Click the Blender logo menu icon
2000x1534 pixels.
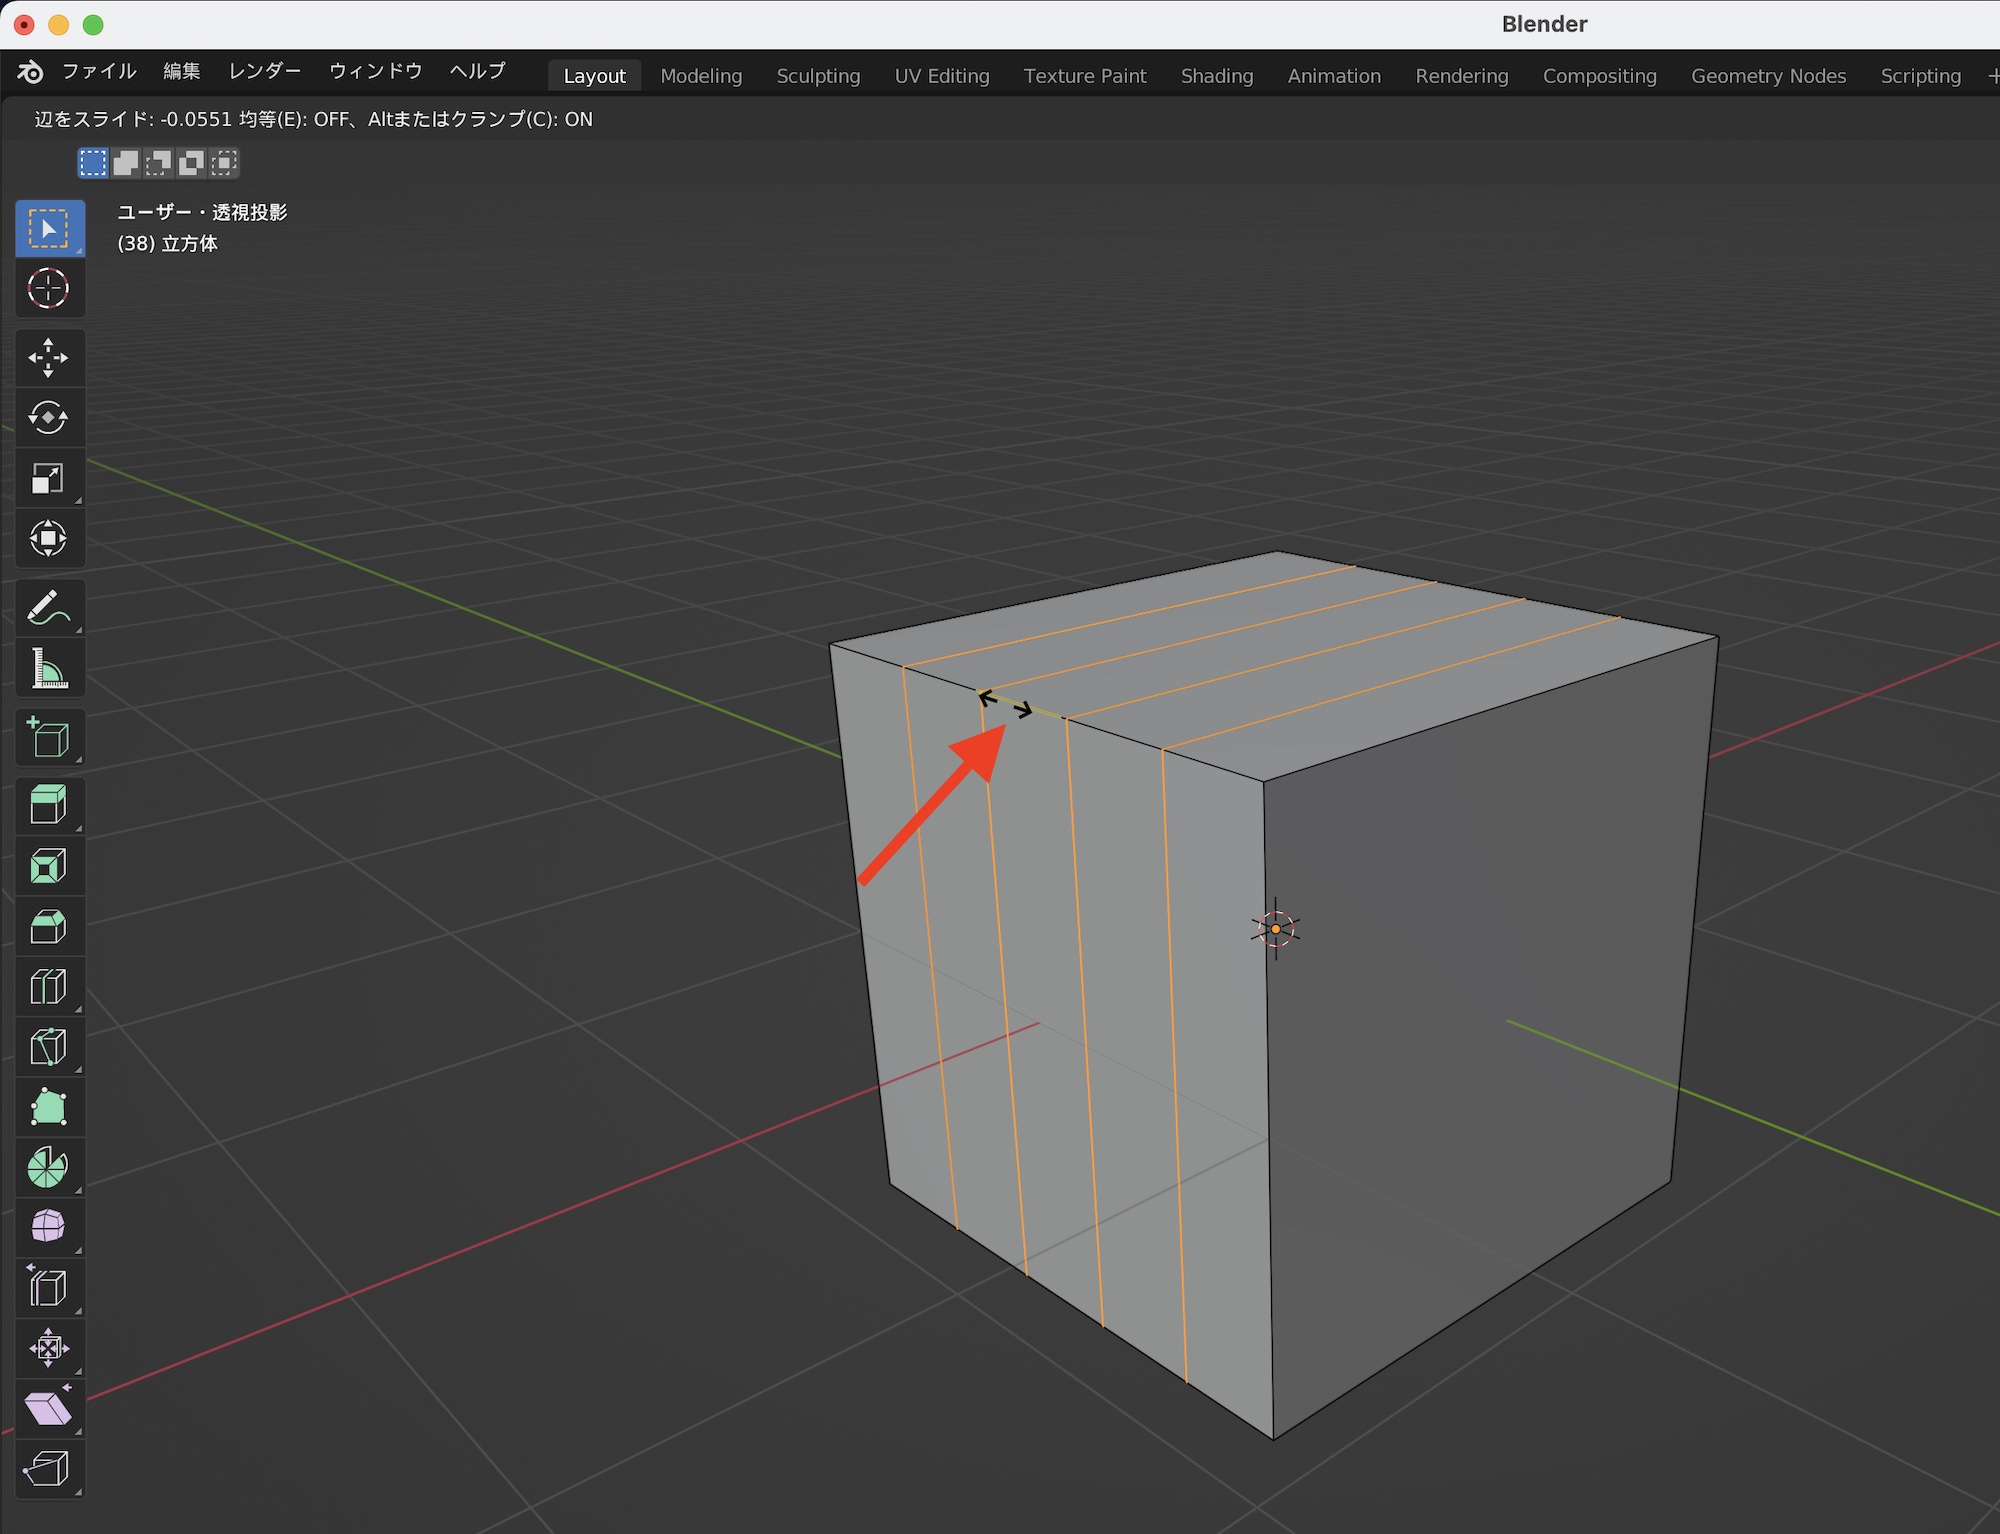click(30, 72)
